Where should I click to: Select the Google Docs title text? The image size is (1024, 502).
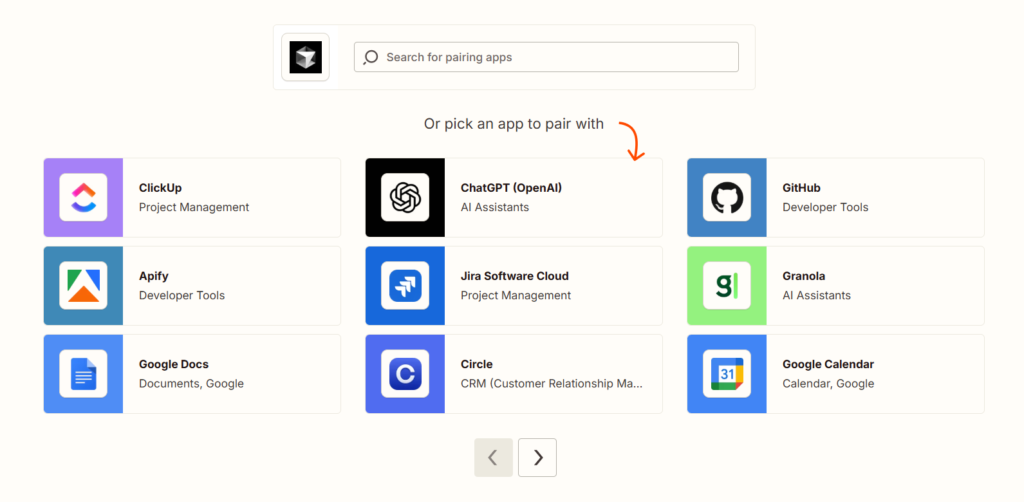(174, 364)
